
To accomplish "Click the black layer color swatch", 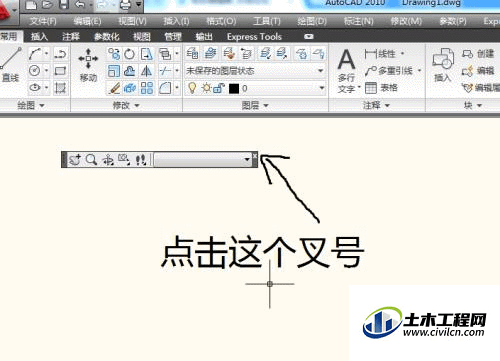I will pyautogui.click(x=234, y=88).
